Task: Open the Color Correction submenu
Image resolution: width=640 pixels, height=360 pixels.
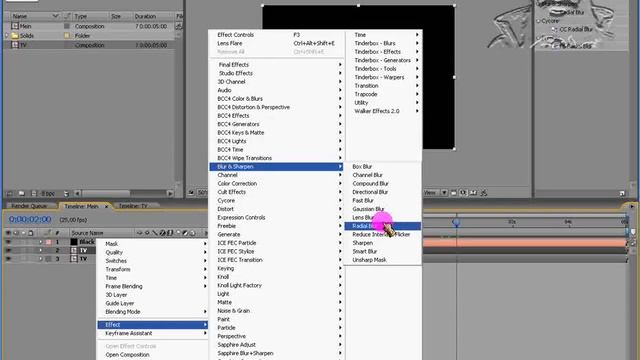Action: pos(276,184)
